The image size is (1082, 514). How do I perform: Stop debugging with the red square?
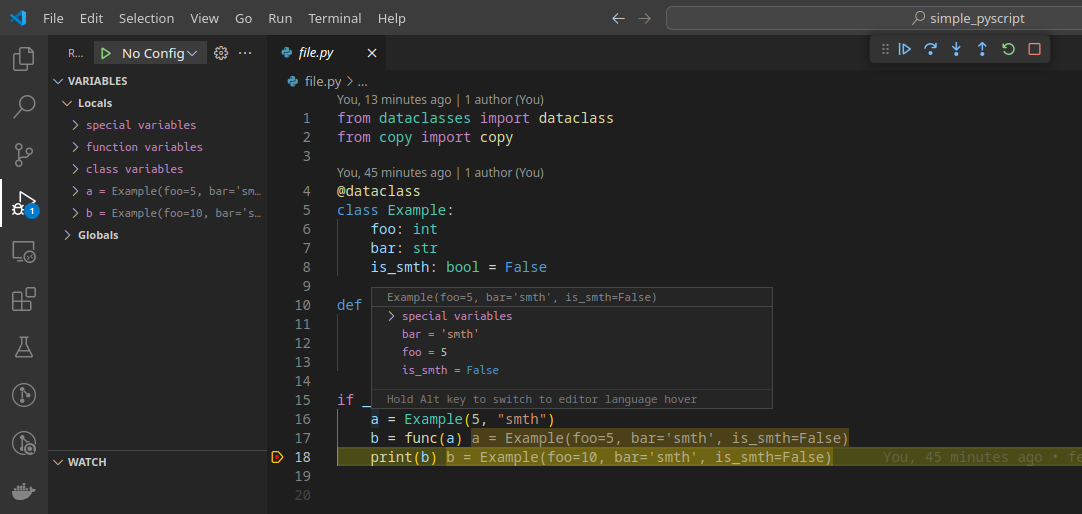pos(1034,49)
